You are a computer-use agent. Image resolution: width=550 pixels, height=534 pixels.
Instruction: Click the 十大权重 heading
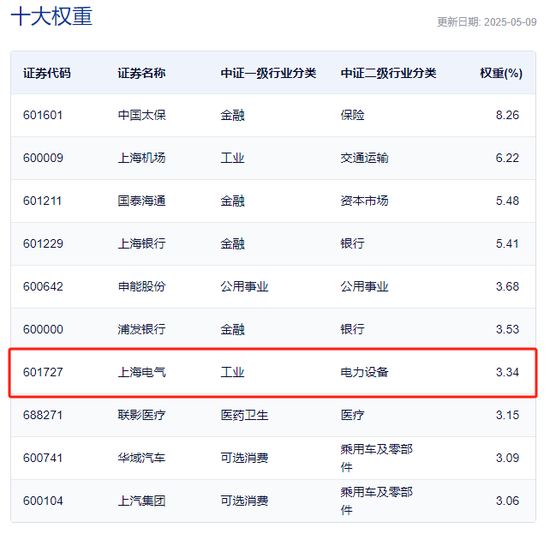pos(52,16)
